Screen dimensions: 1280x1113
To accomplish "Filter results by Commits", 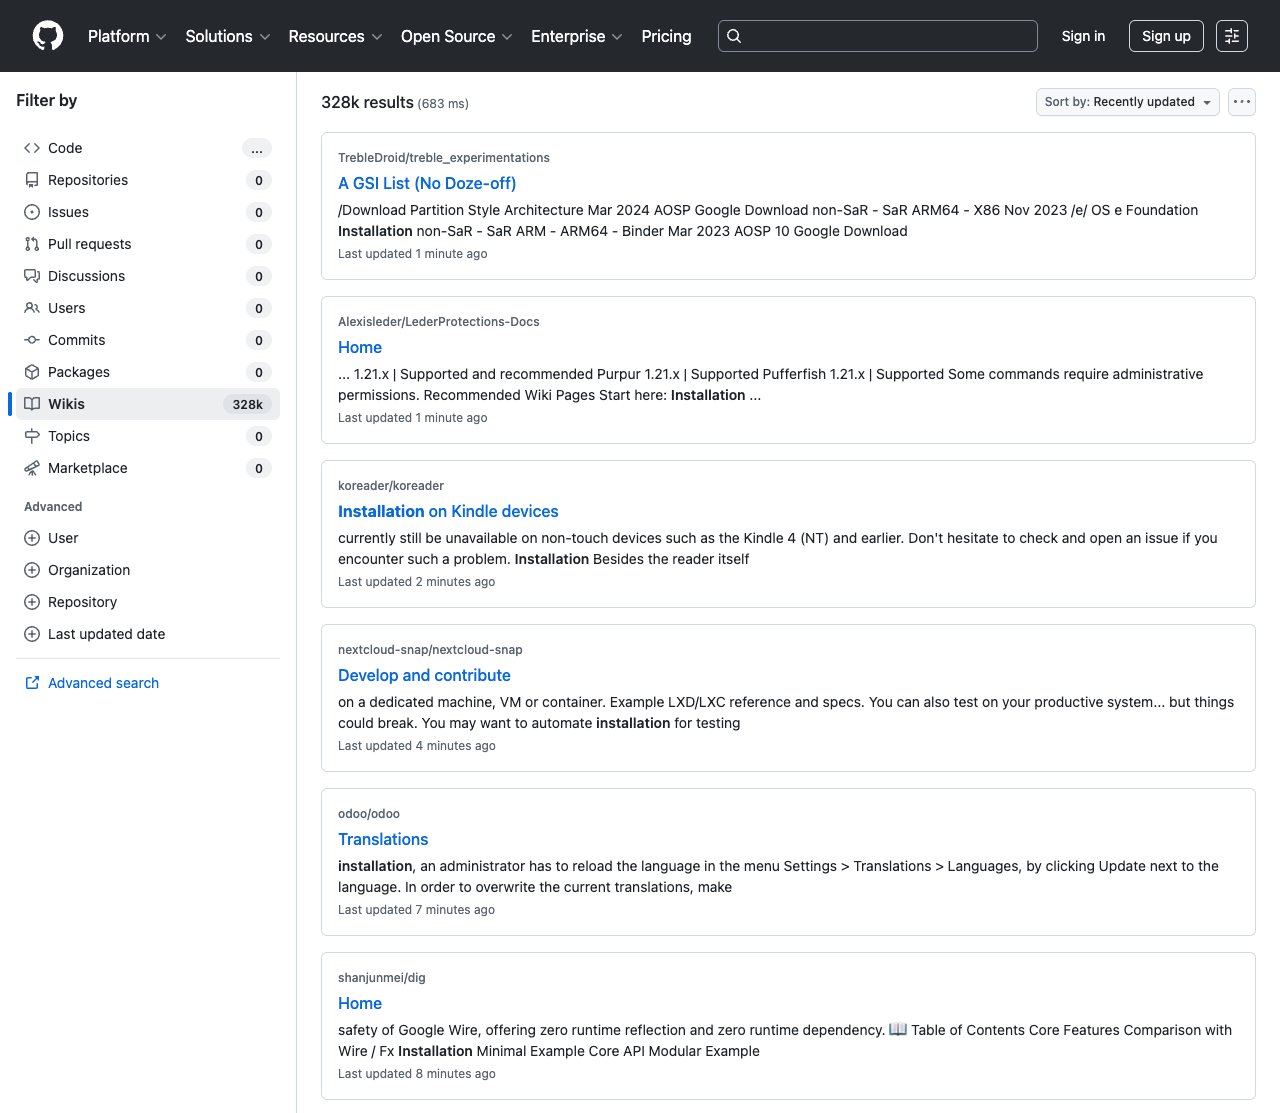I will tap(148, 340).
